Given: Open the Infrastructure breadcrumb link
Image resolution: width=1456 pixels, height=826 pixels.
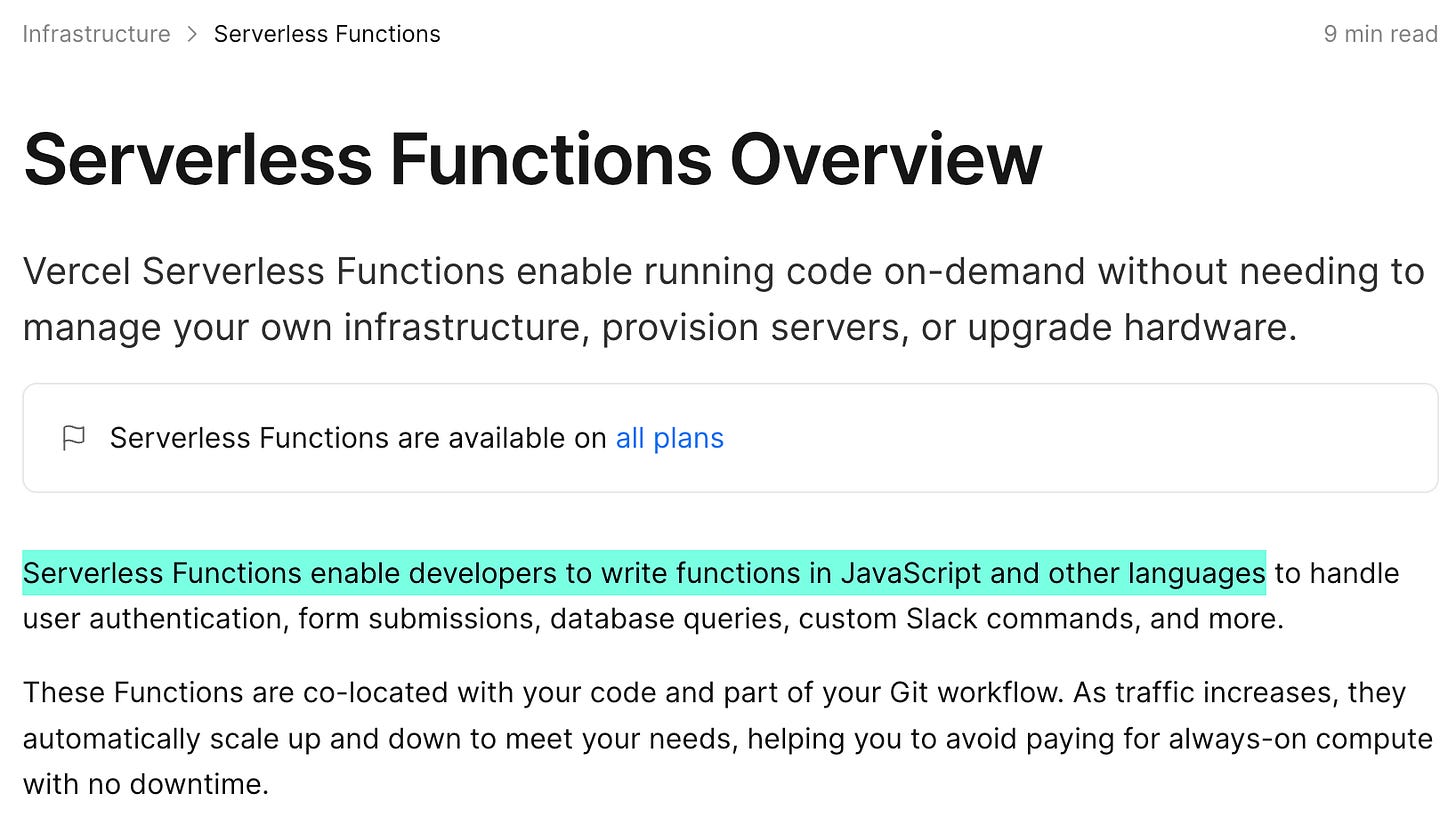Looking at the screenshot, I should (96, 34).
